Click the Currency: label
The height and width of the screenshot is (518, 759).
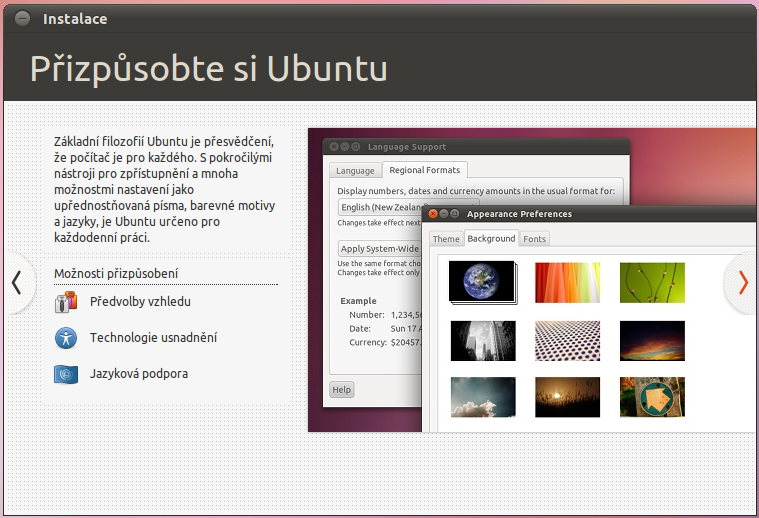click(x=368, y=342)
